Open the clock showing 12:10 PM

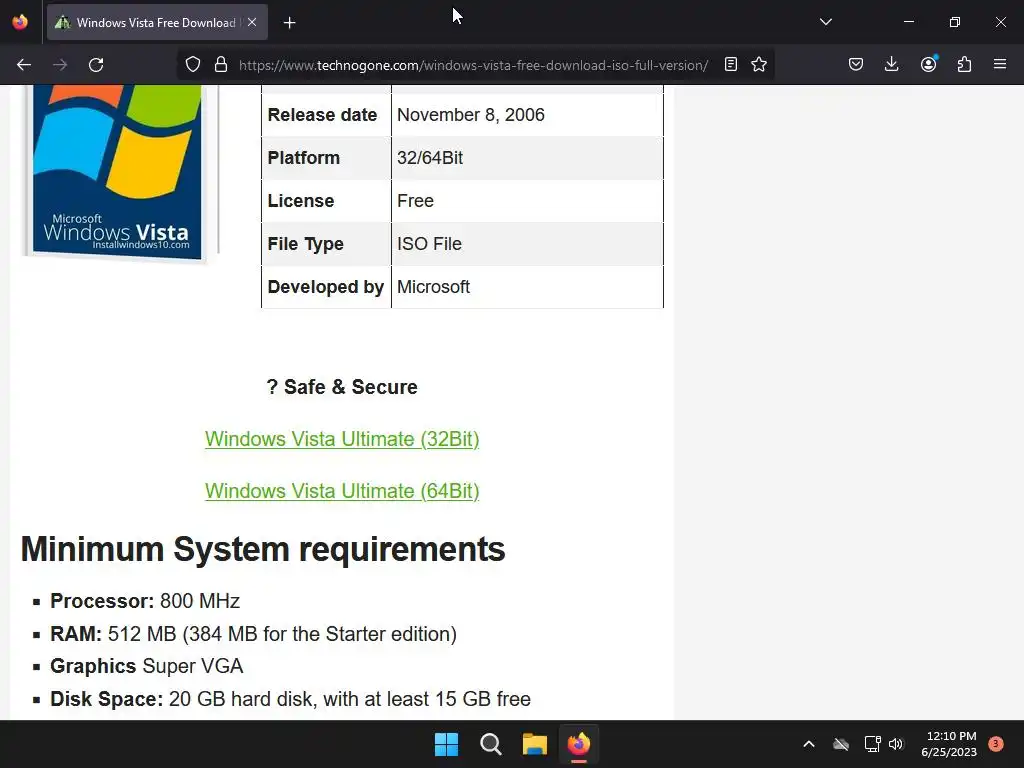coord(950,744)
